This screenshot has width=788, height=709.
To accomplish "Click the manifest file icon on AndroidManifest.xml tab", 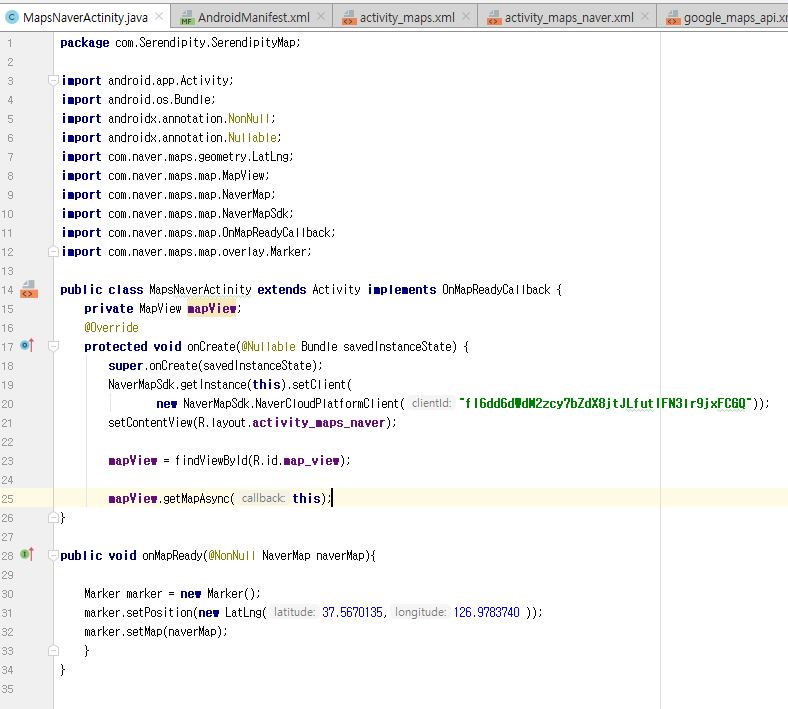I will click(187, 18).
